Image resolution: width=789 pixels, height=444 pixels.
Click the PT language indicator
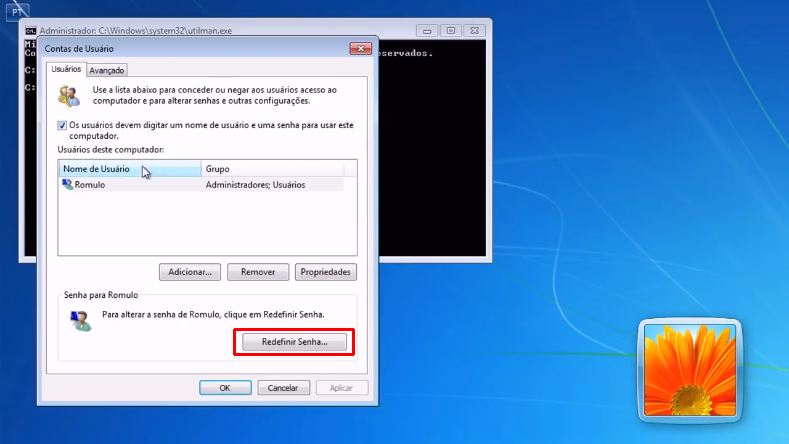[18, 12]
